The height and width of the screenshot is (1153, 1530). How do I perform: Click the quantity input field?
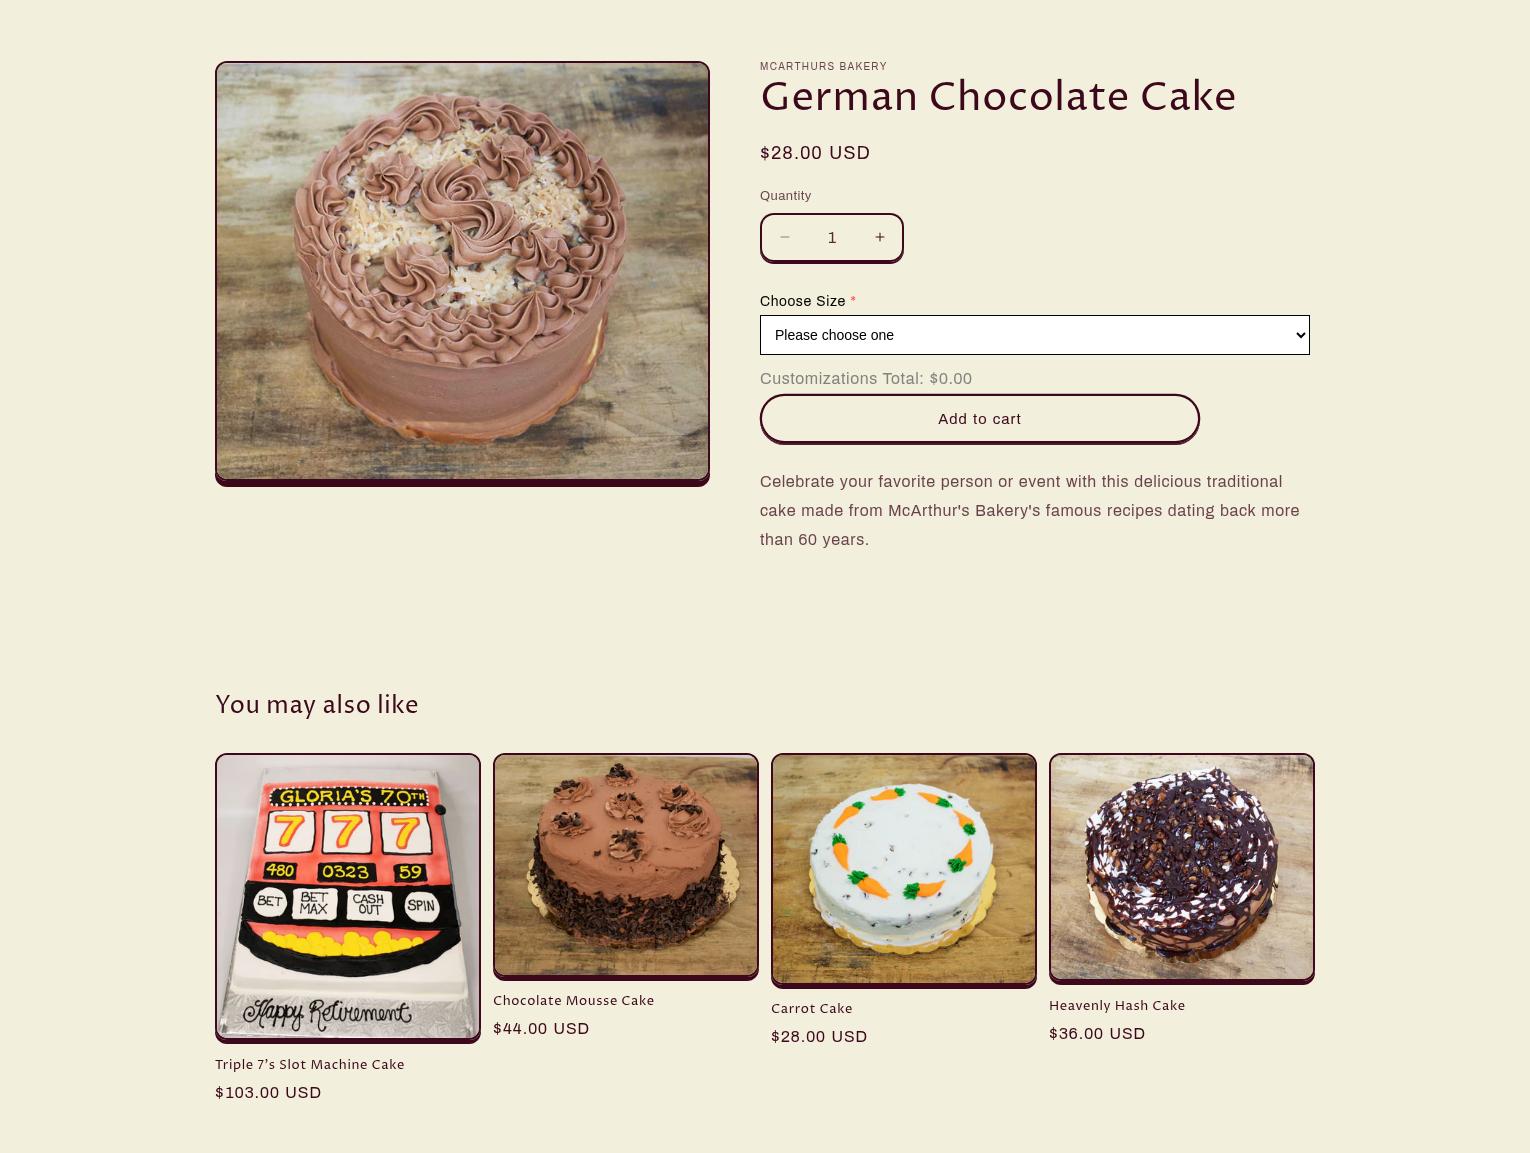pyautogui.click(x=832, y=237)
